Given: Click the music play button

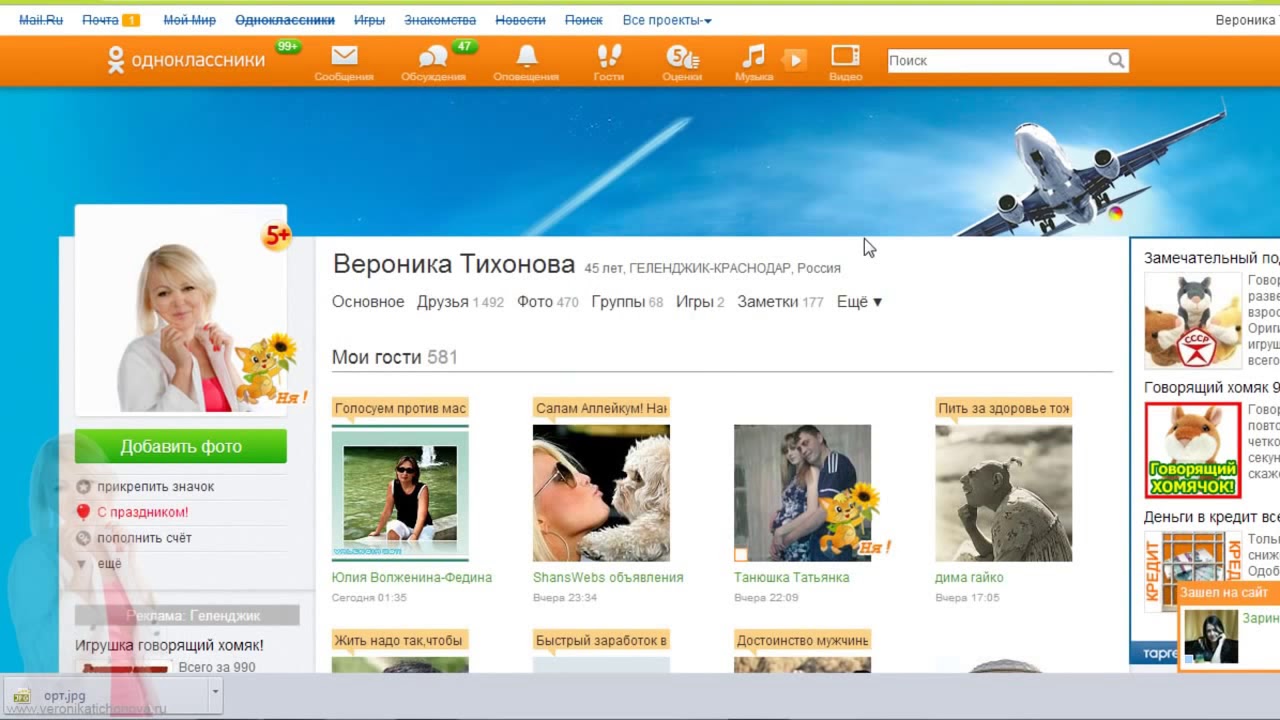Looking at the screenshot, I should (794, 60).
